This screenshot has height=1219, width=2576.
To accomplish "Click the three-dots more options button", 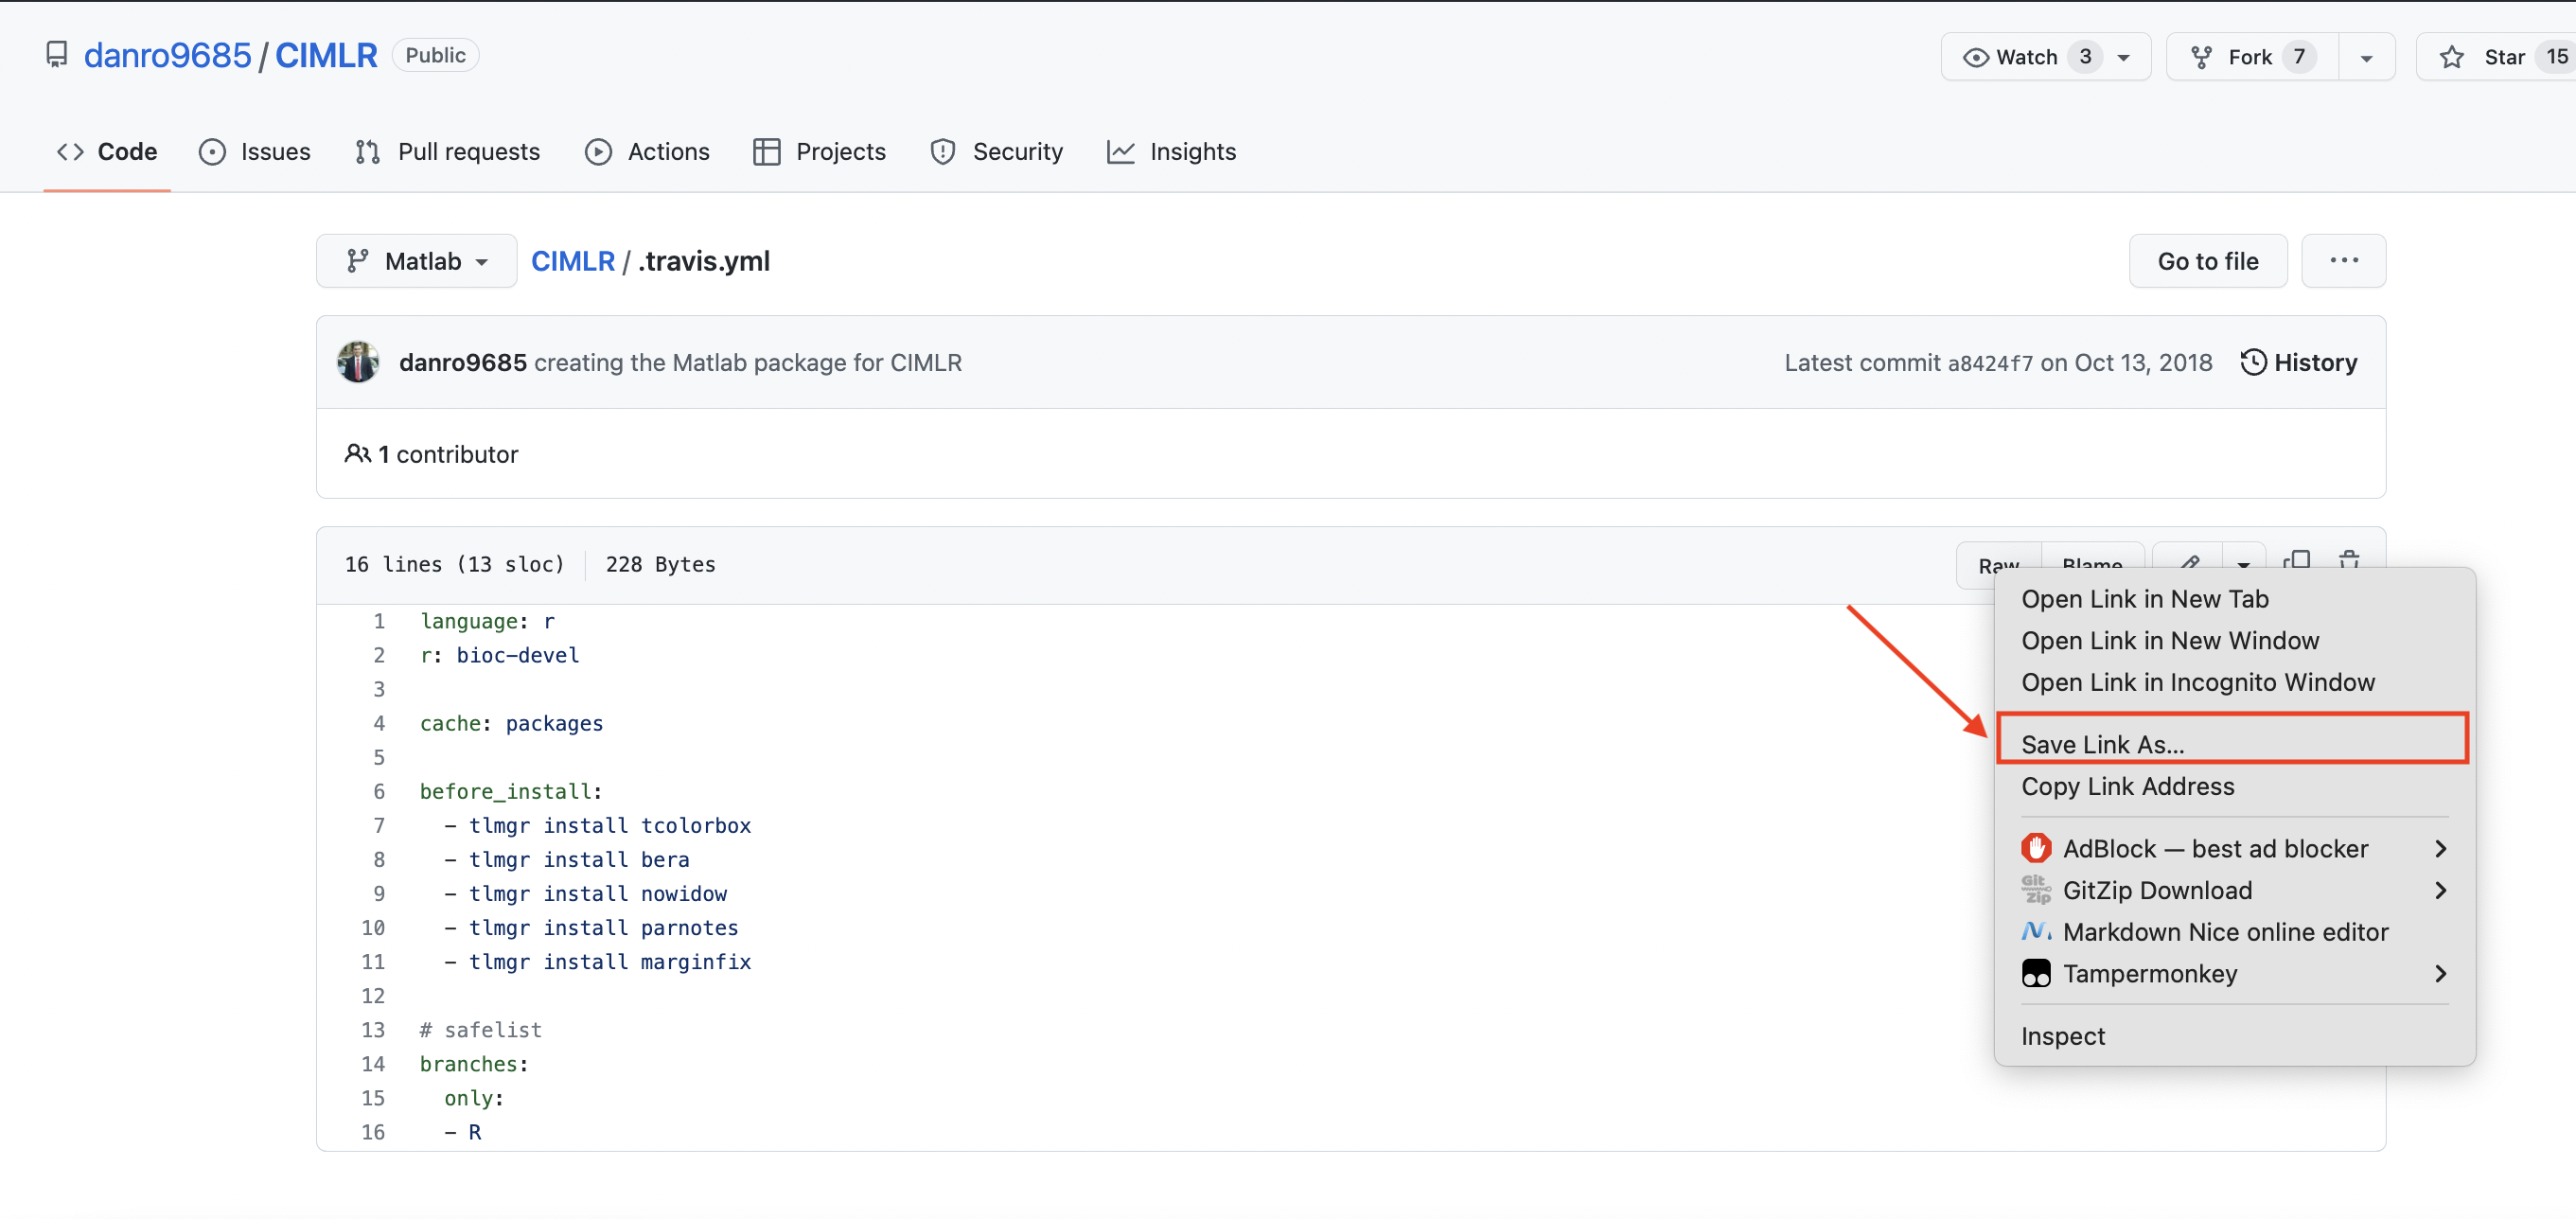I will click(2342, 261).
